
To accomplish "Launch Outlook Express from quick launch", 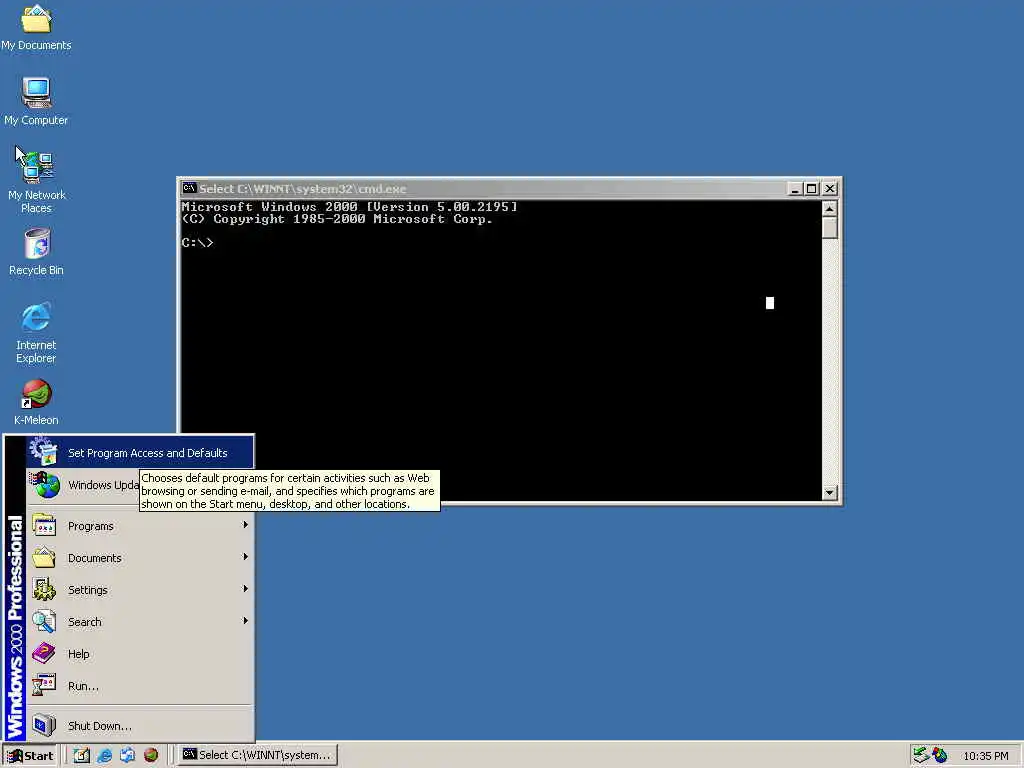I will [x=127, y=755].
